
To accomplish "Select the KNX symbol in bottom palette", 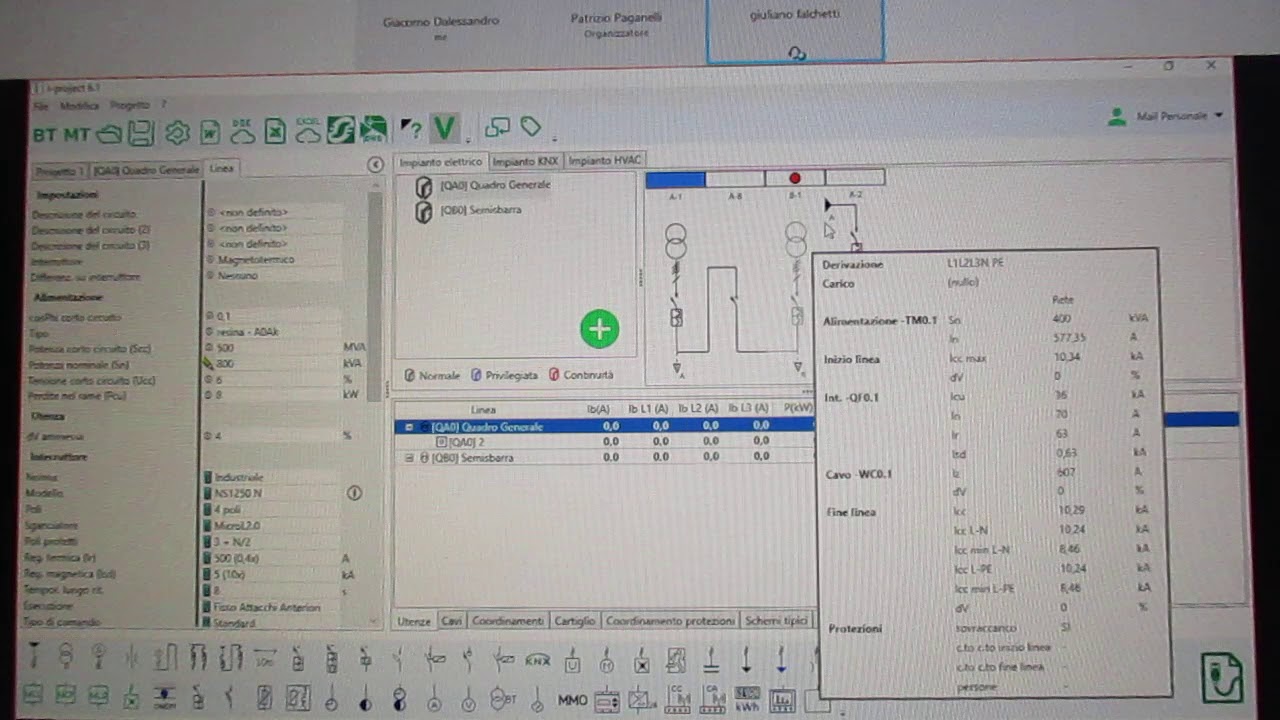I will 538,660.
